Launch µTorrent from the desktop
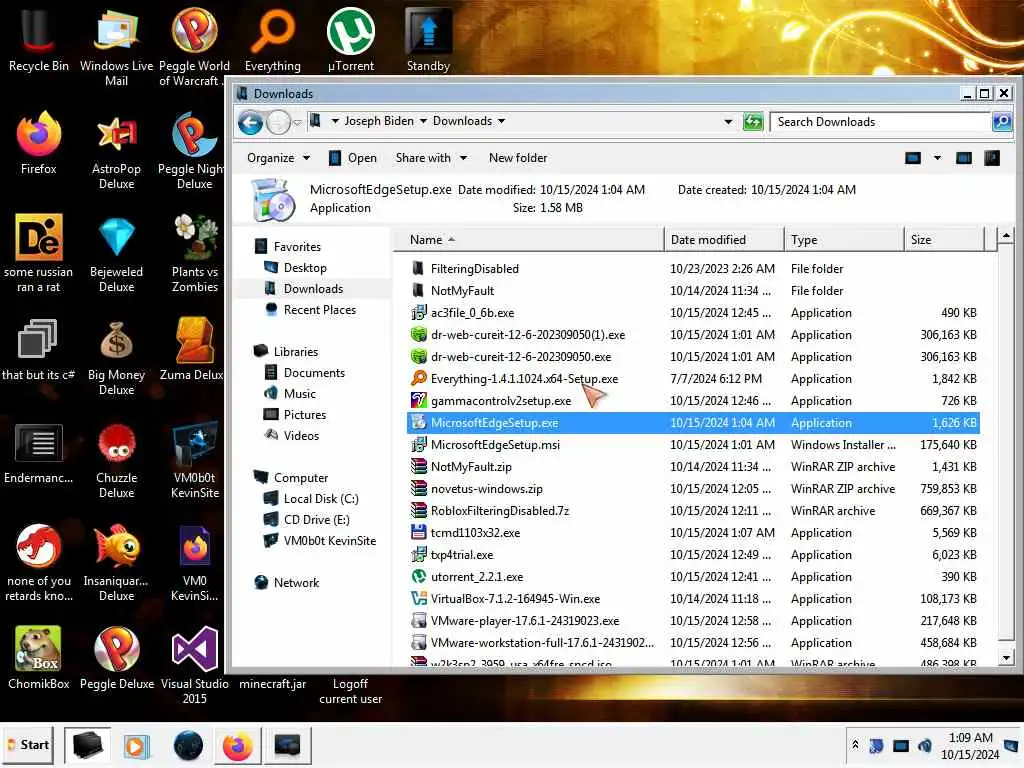The image size is (1024, 768). pyautogui.click(x=351, y=39)
